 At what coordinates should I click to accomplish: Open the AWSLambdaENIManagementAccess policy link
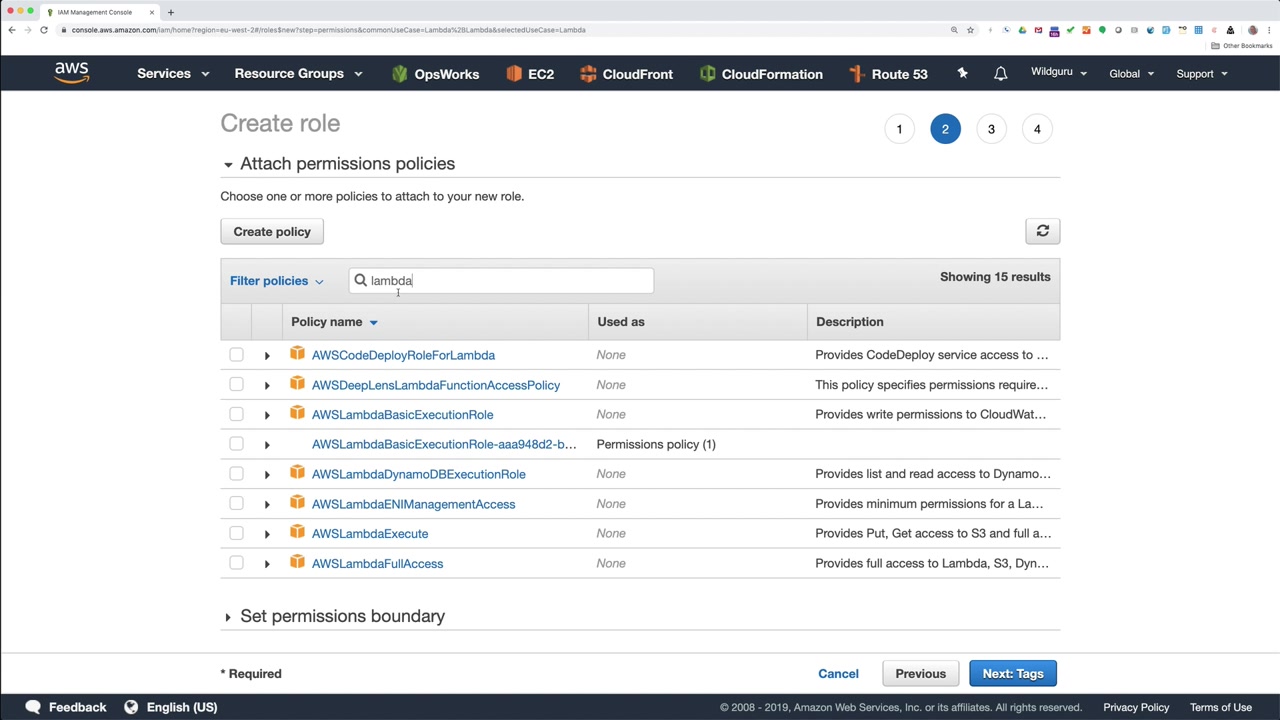point(413,504)
